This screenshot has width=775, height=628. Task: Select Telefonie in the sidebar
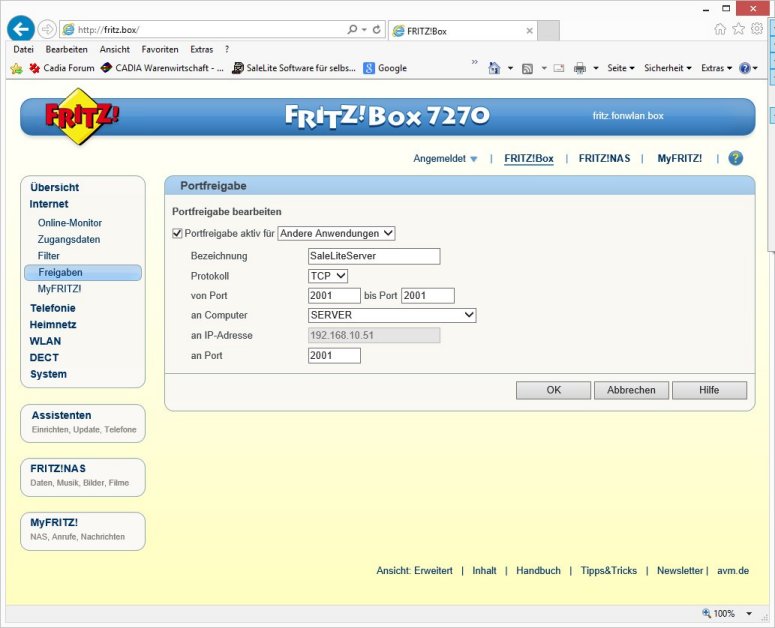(53, 308)
